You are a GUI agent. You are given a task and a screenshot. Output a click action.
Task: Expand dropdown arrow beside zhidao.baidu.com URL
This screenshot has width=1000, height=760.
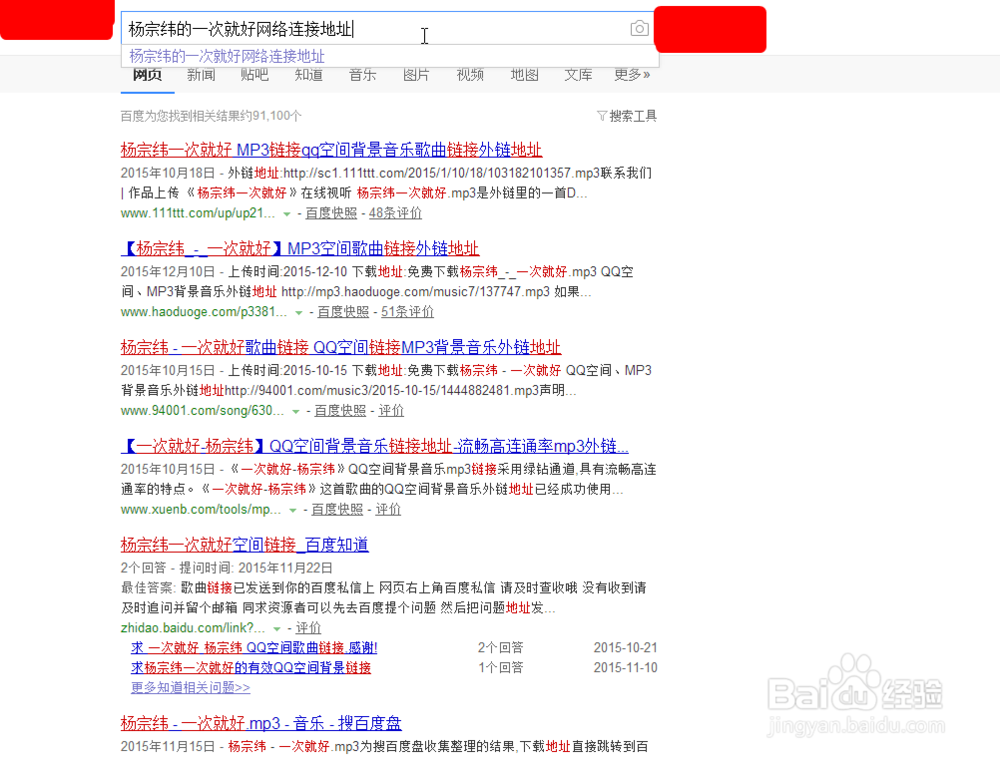click(x=277, y=629)
